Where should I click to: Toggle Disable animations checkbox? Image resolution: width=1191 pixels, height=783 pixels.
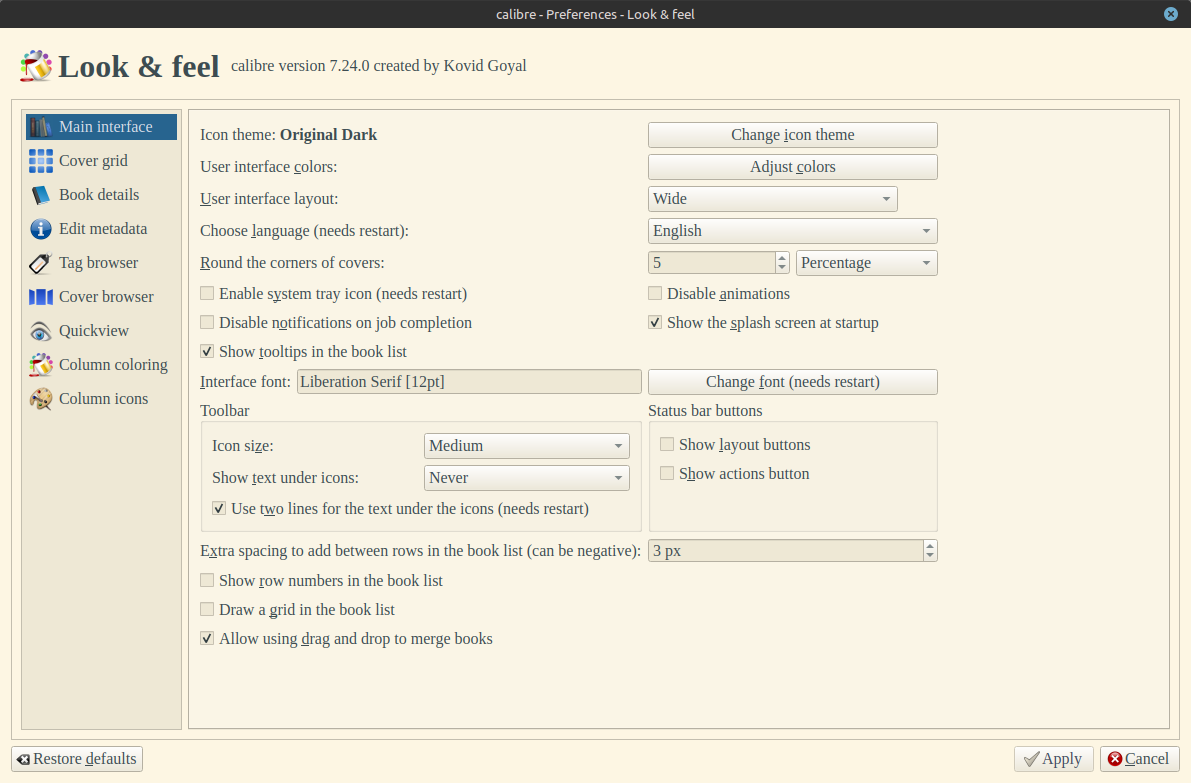tap(655, 293)
